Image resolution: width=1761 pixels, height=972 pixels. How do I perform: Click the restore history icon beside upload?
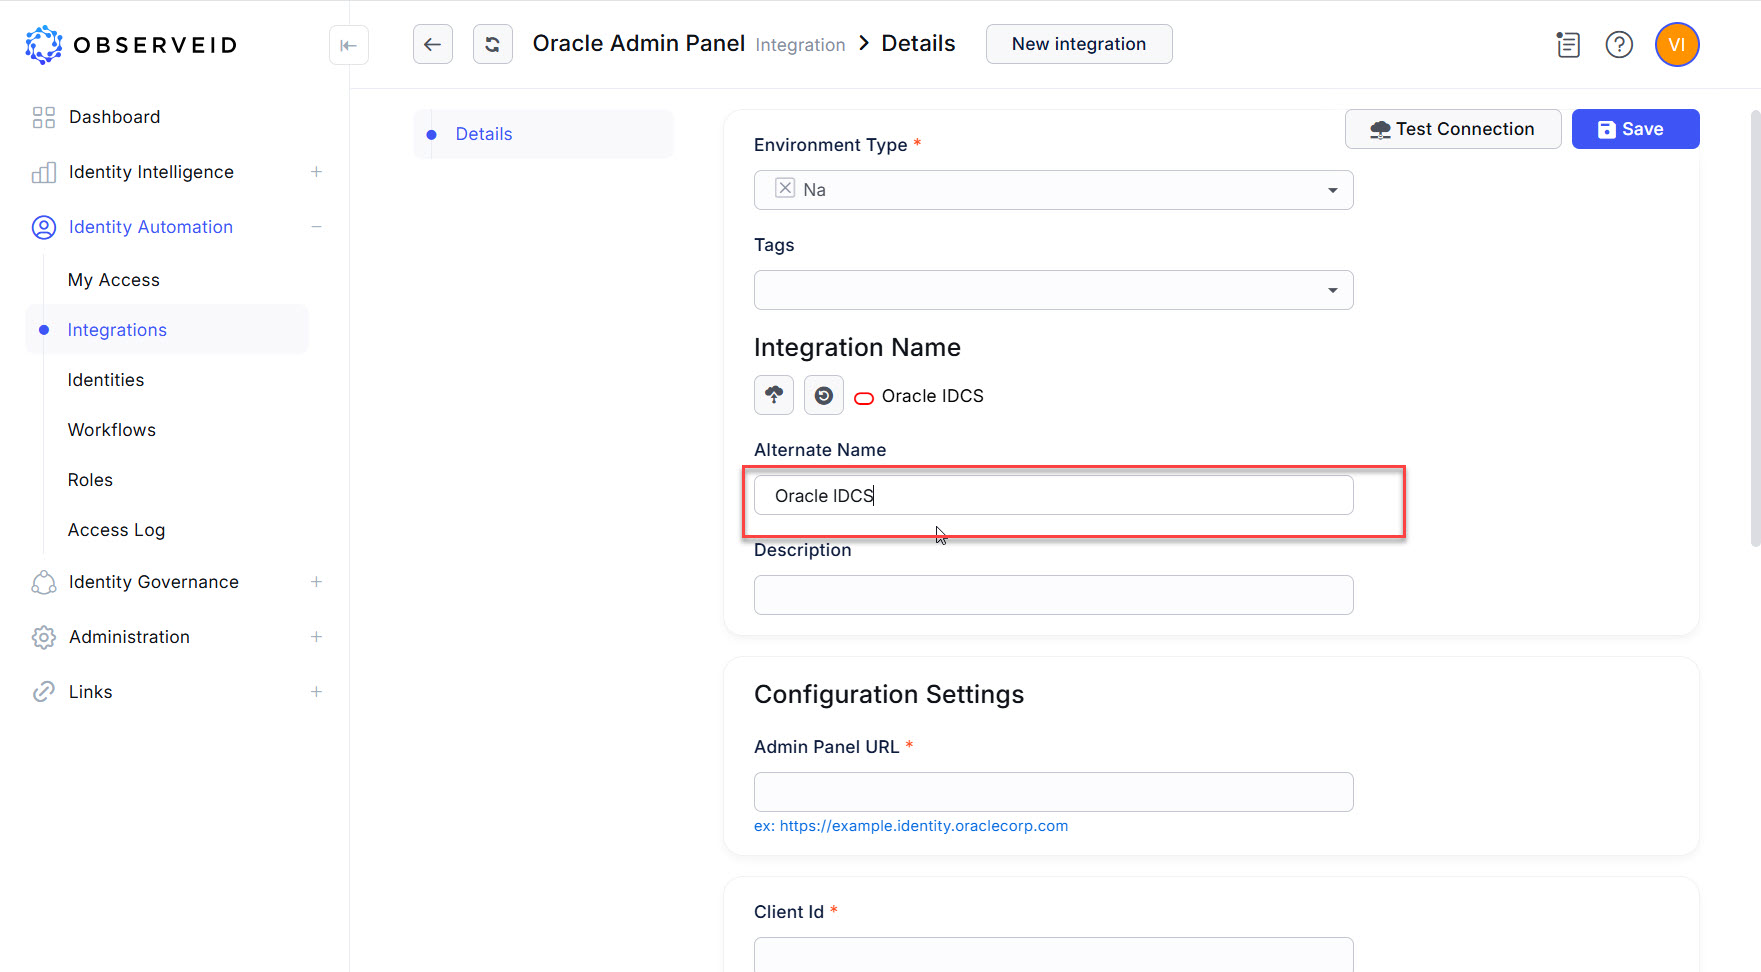pos(823,395)
